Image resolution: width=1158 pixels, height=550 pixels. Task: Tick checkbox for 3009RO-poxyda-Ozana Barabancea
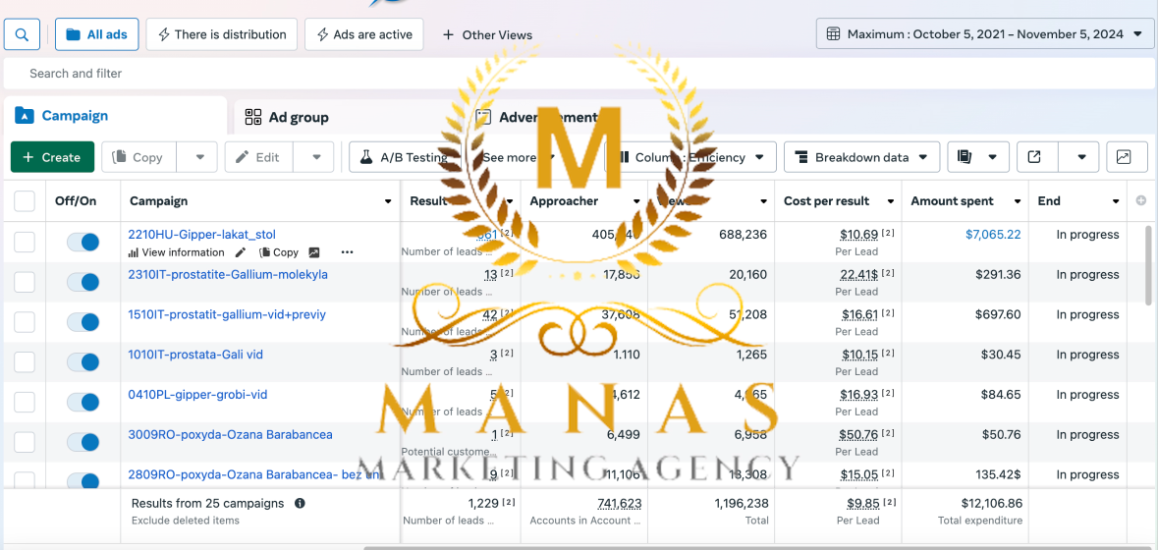[x=24, y=441]
